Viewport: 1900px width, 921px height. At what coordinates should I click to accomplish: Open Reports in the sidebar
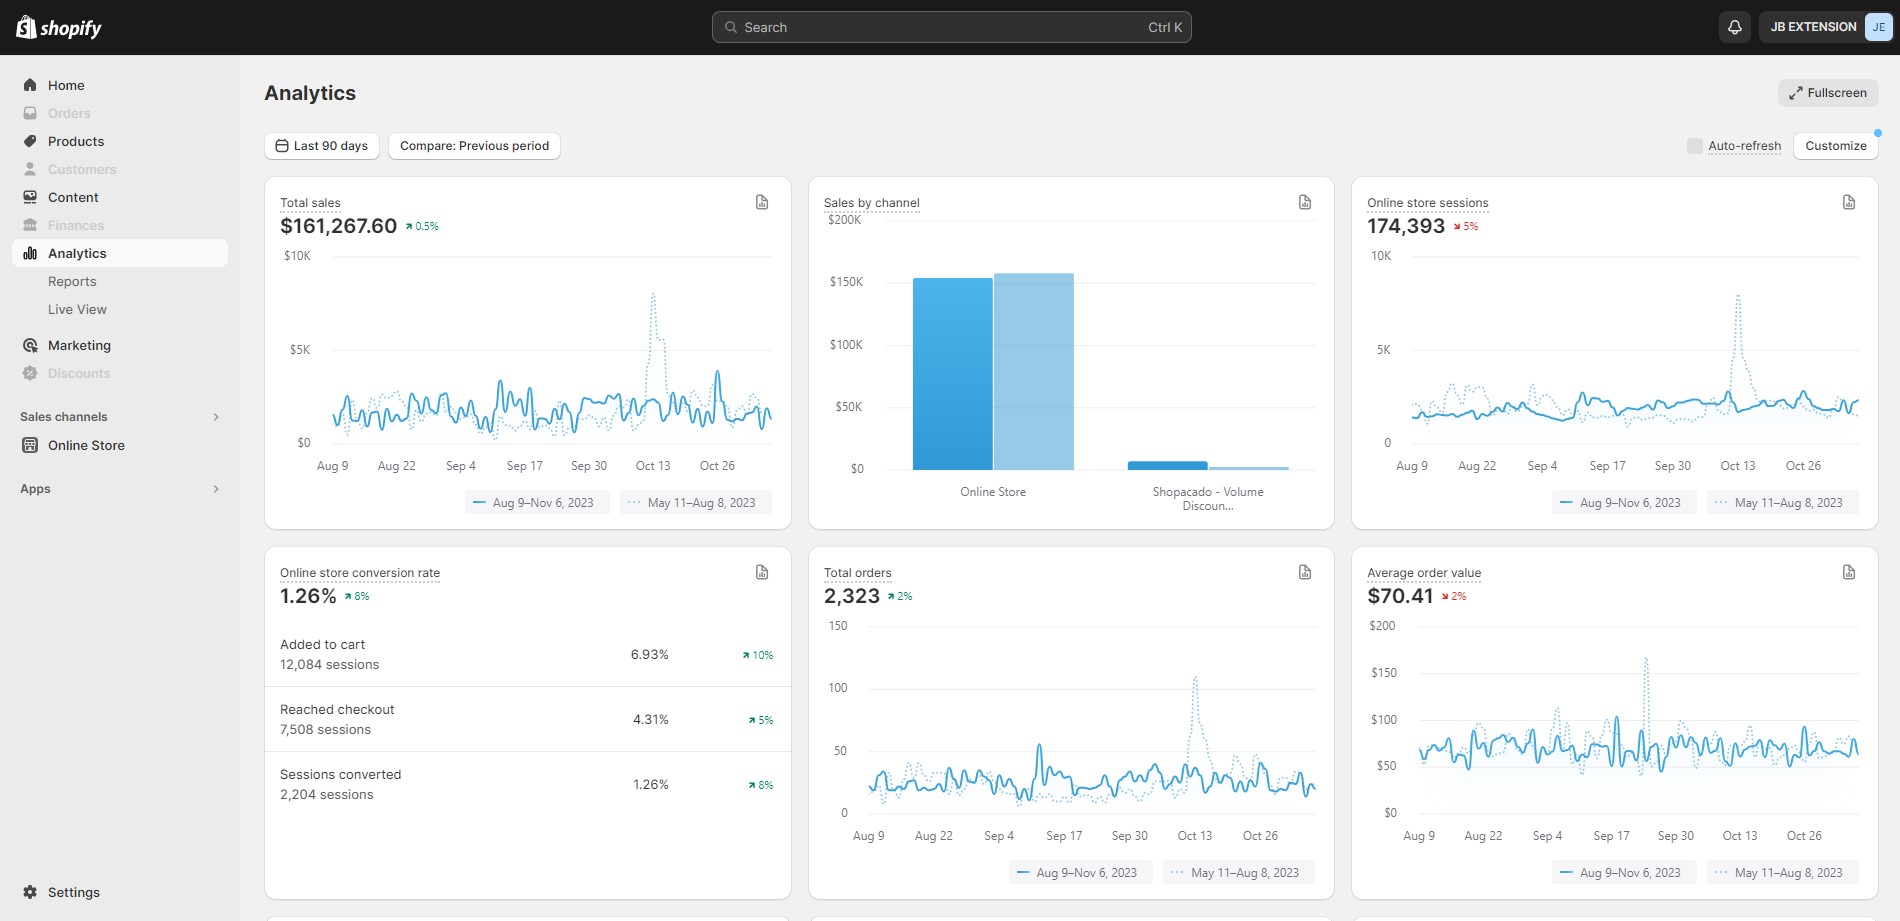tap(72, 282)
